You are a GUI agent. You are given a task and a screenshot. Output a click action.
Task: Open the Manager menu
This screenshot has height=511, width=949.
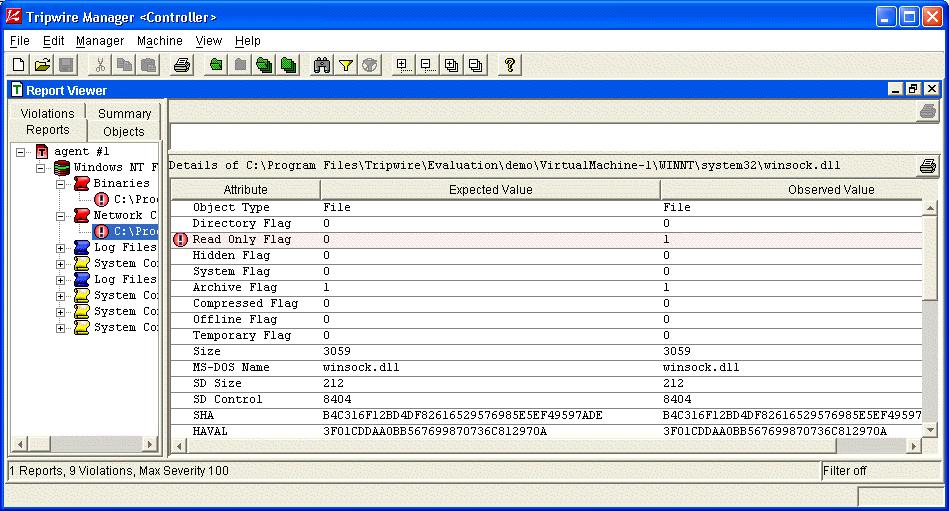point(100,41)
